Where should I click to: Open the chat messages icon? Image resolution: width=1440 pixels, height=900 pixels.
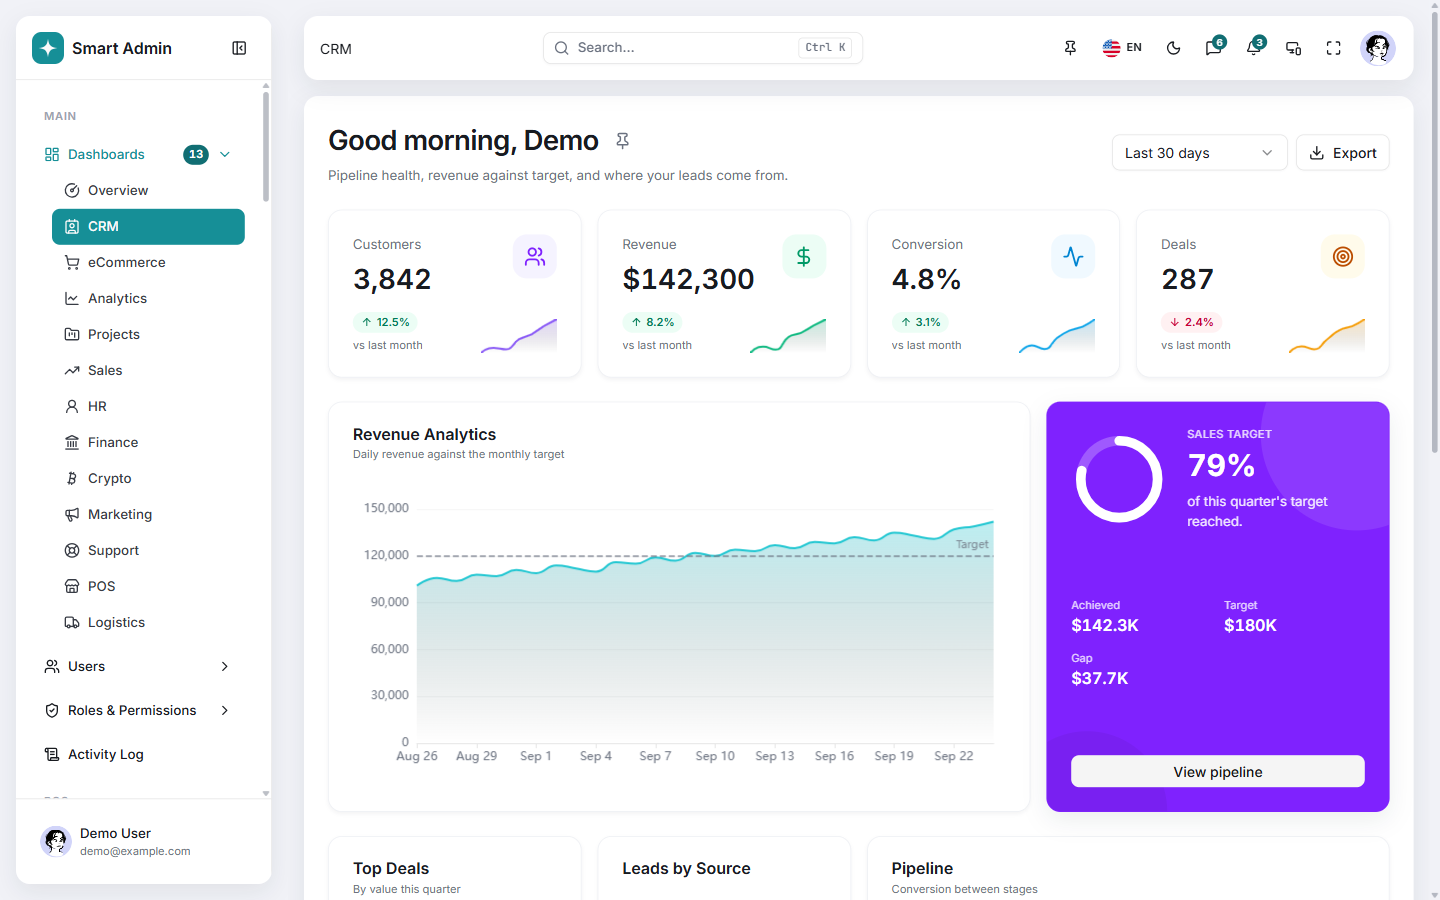1214,48
